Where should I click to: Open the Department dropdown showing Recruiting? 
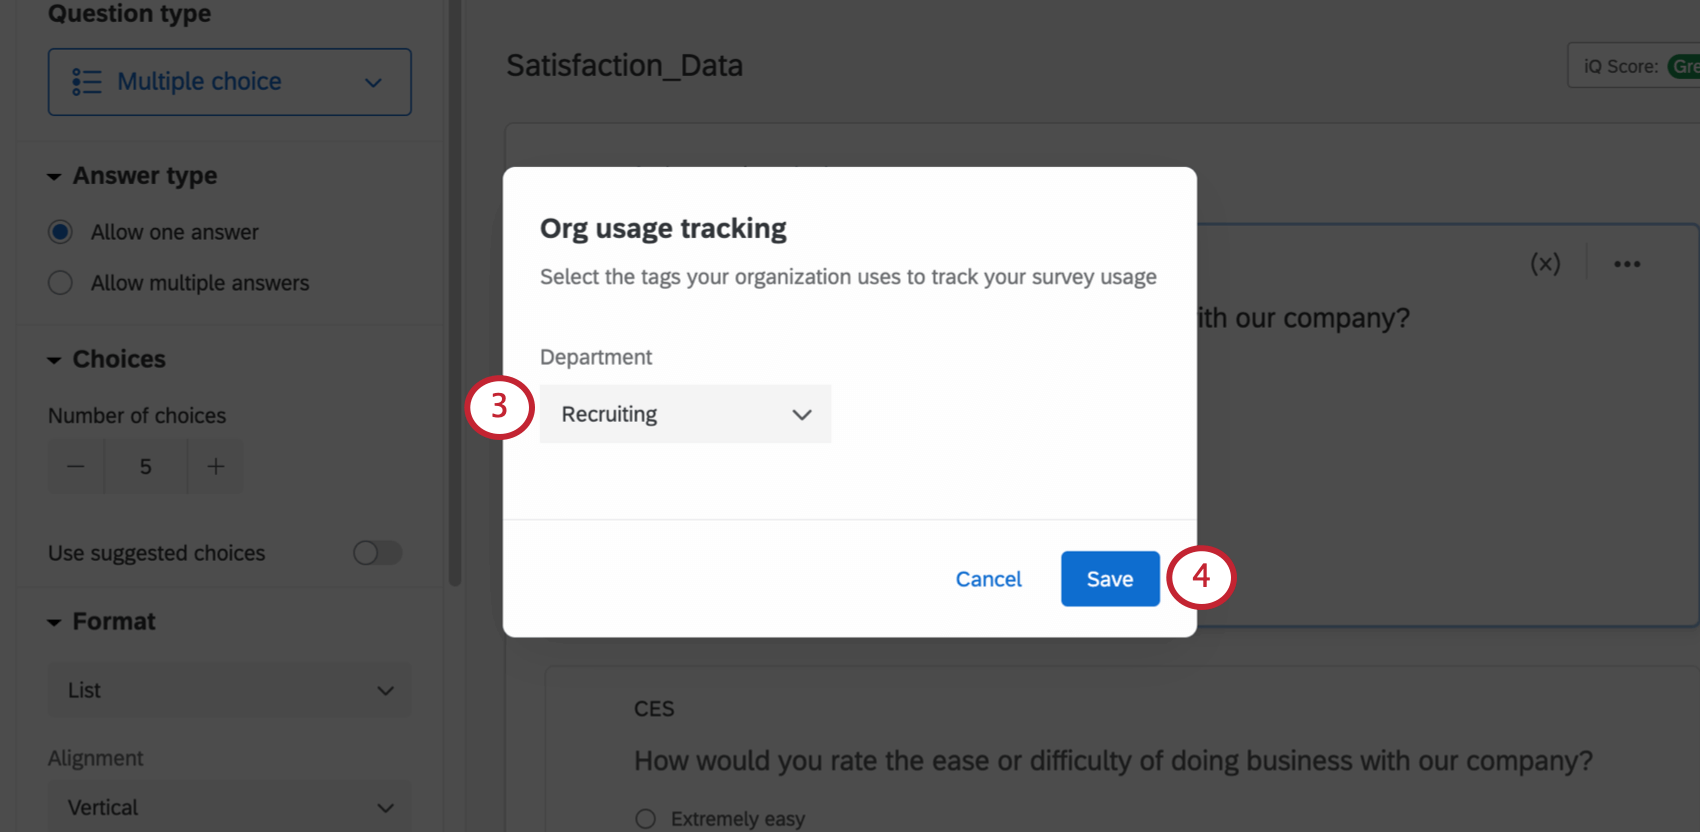point(685,414)
